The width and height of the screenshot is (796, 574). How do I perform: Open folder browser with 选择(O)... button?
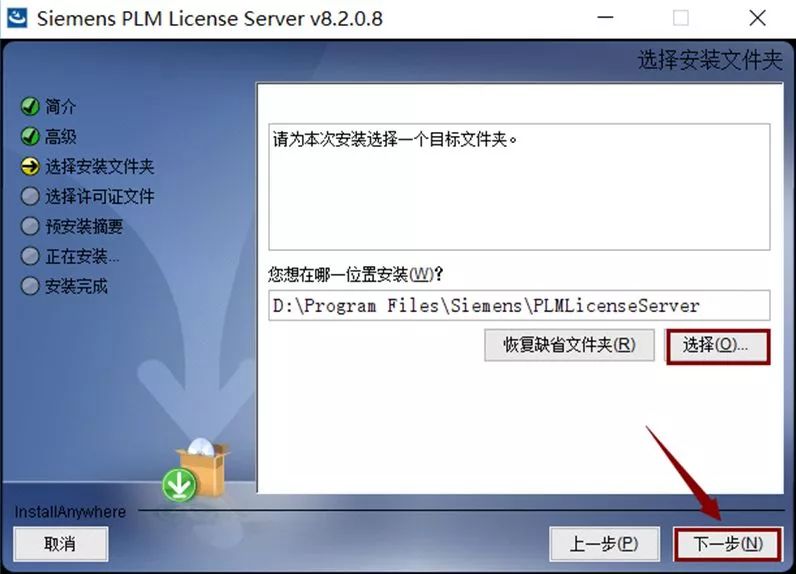717,346
